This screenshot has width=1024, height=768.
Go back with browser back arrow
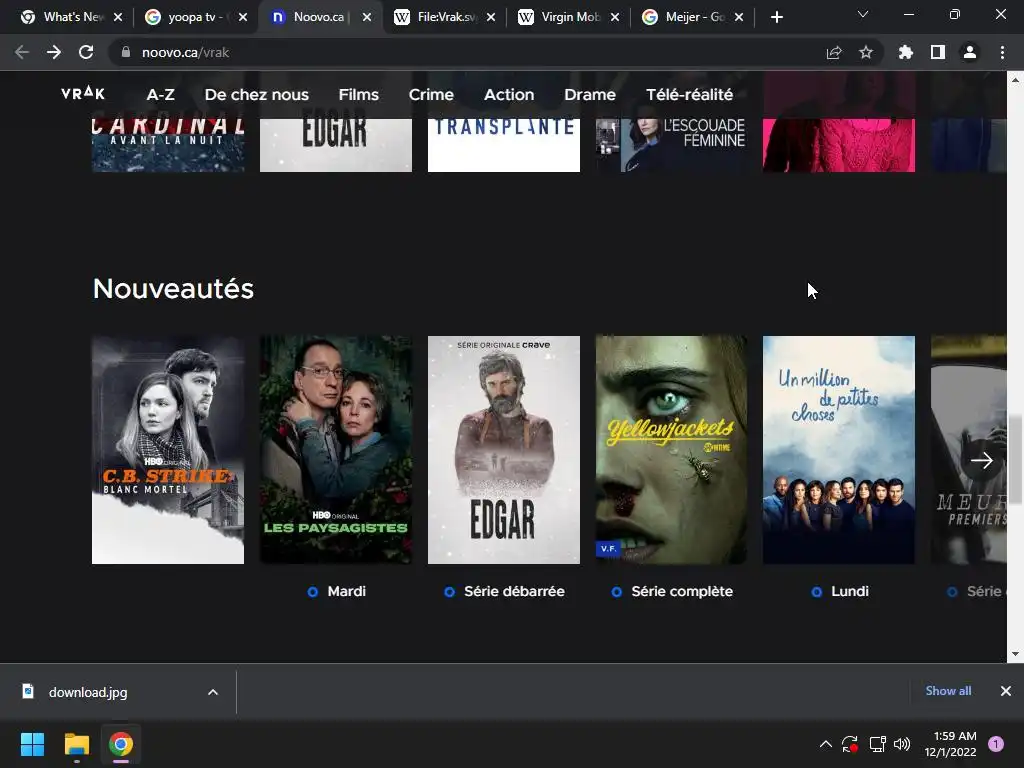point(22,52)
